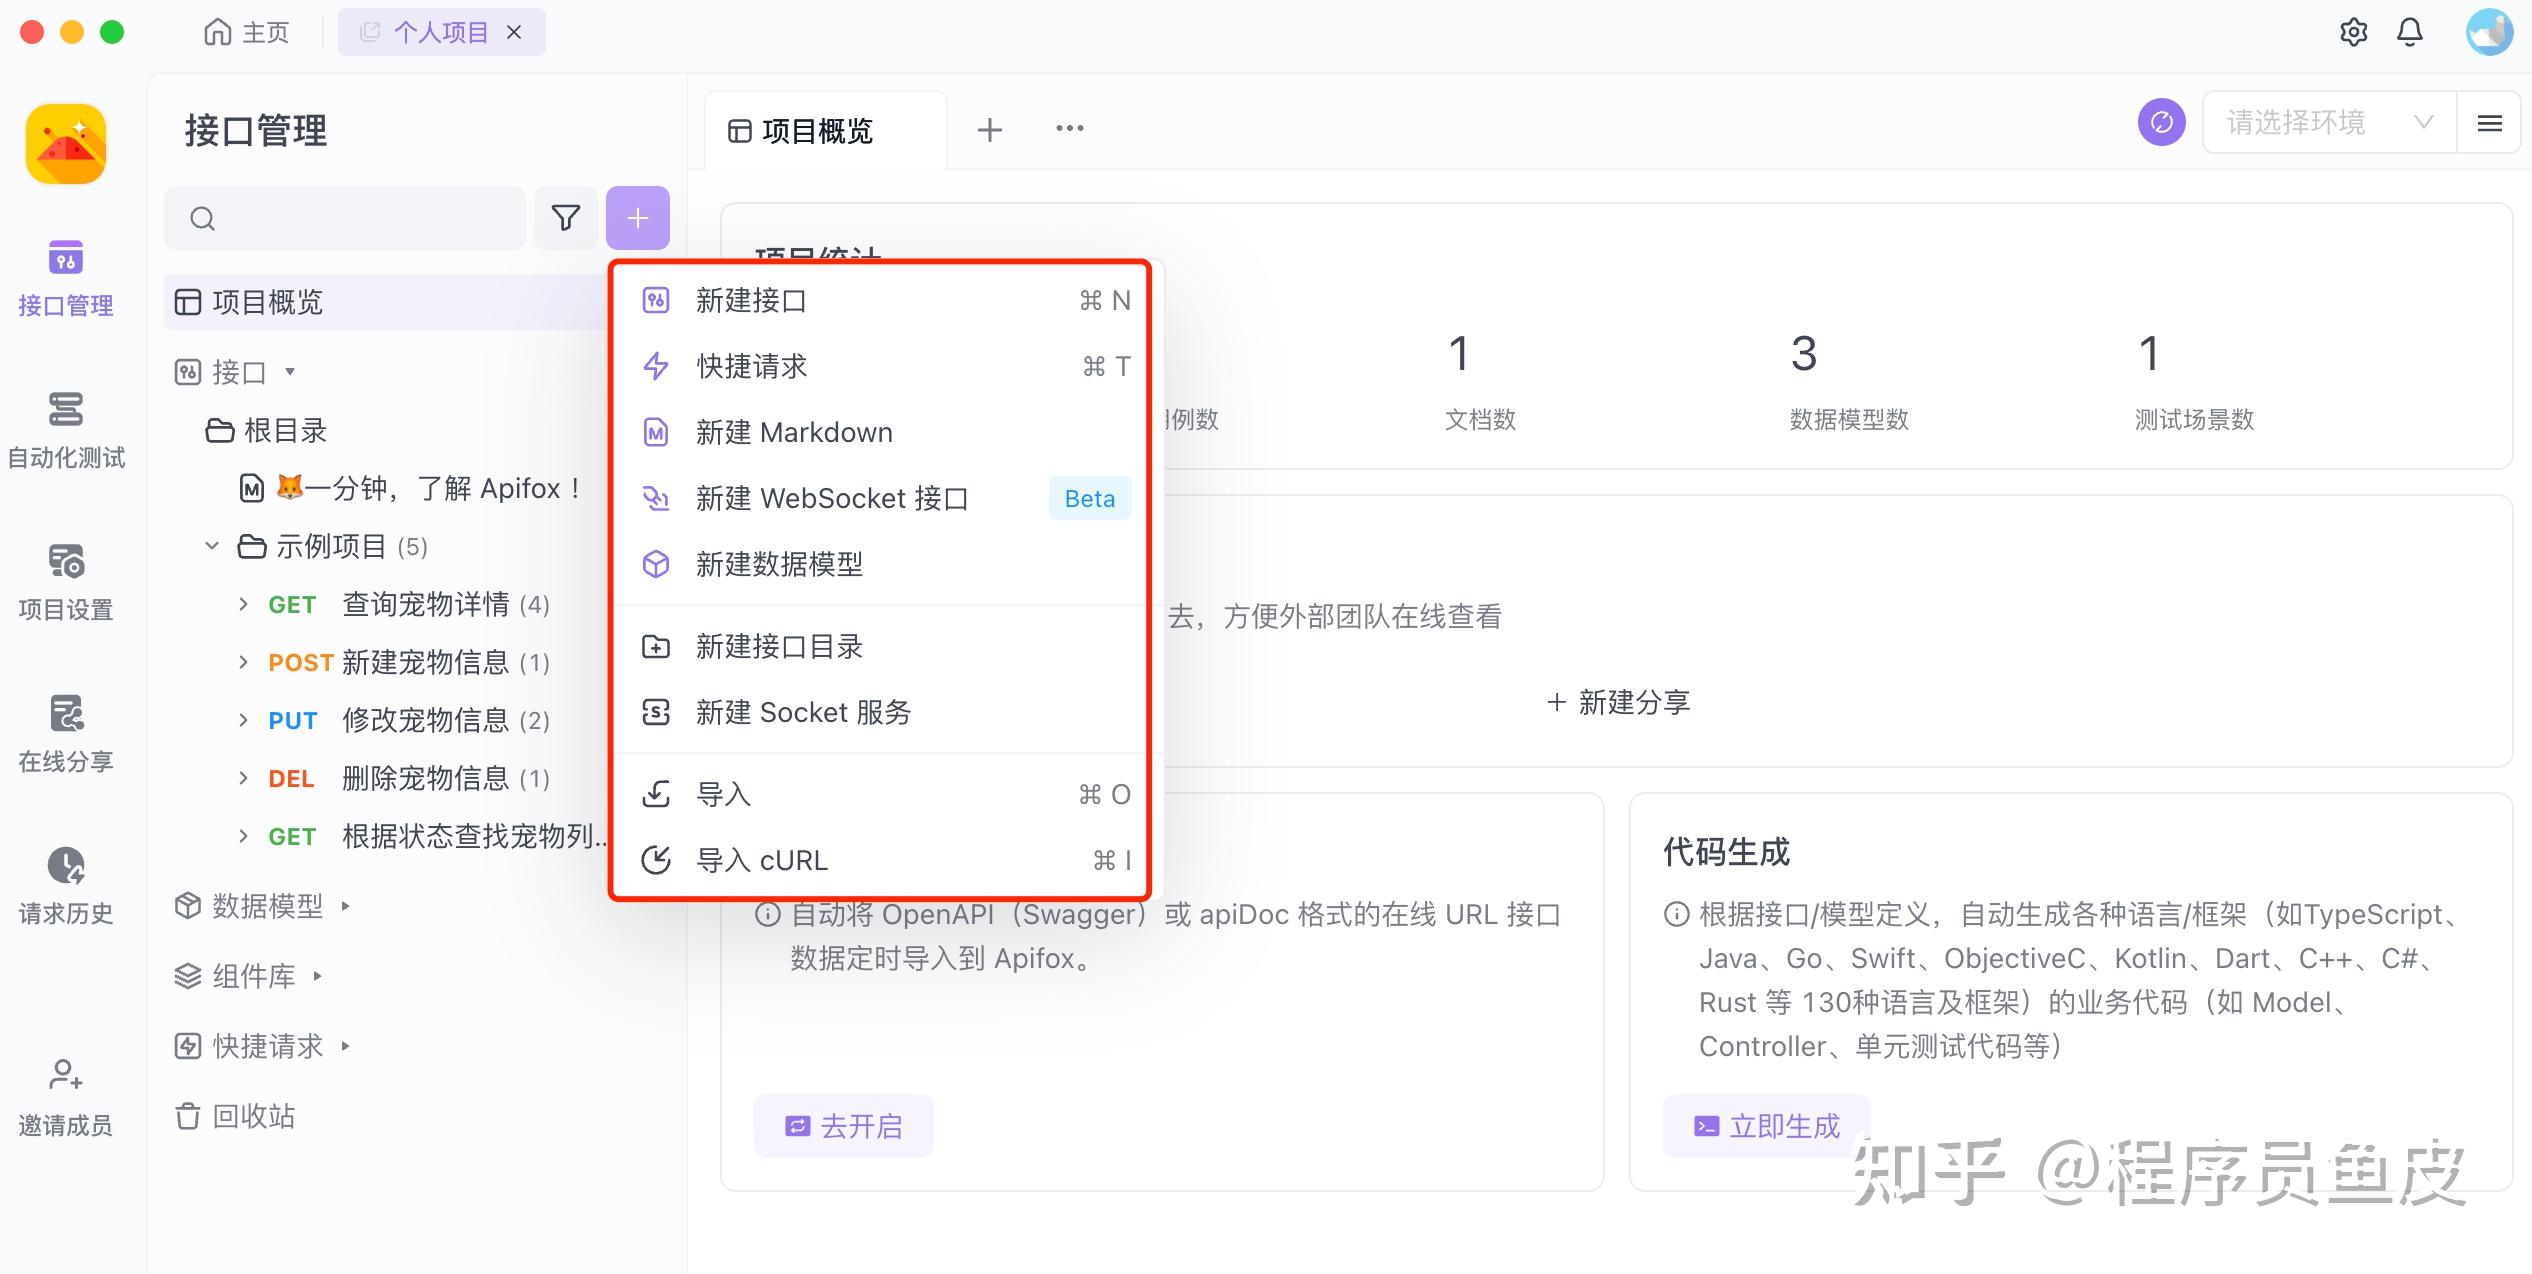Viewport: 2532px width, 1274px height.
Task: Click the interface search field
Action: click(x=345, y=218)
